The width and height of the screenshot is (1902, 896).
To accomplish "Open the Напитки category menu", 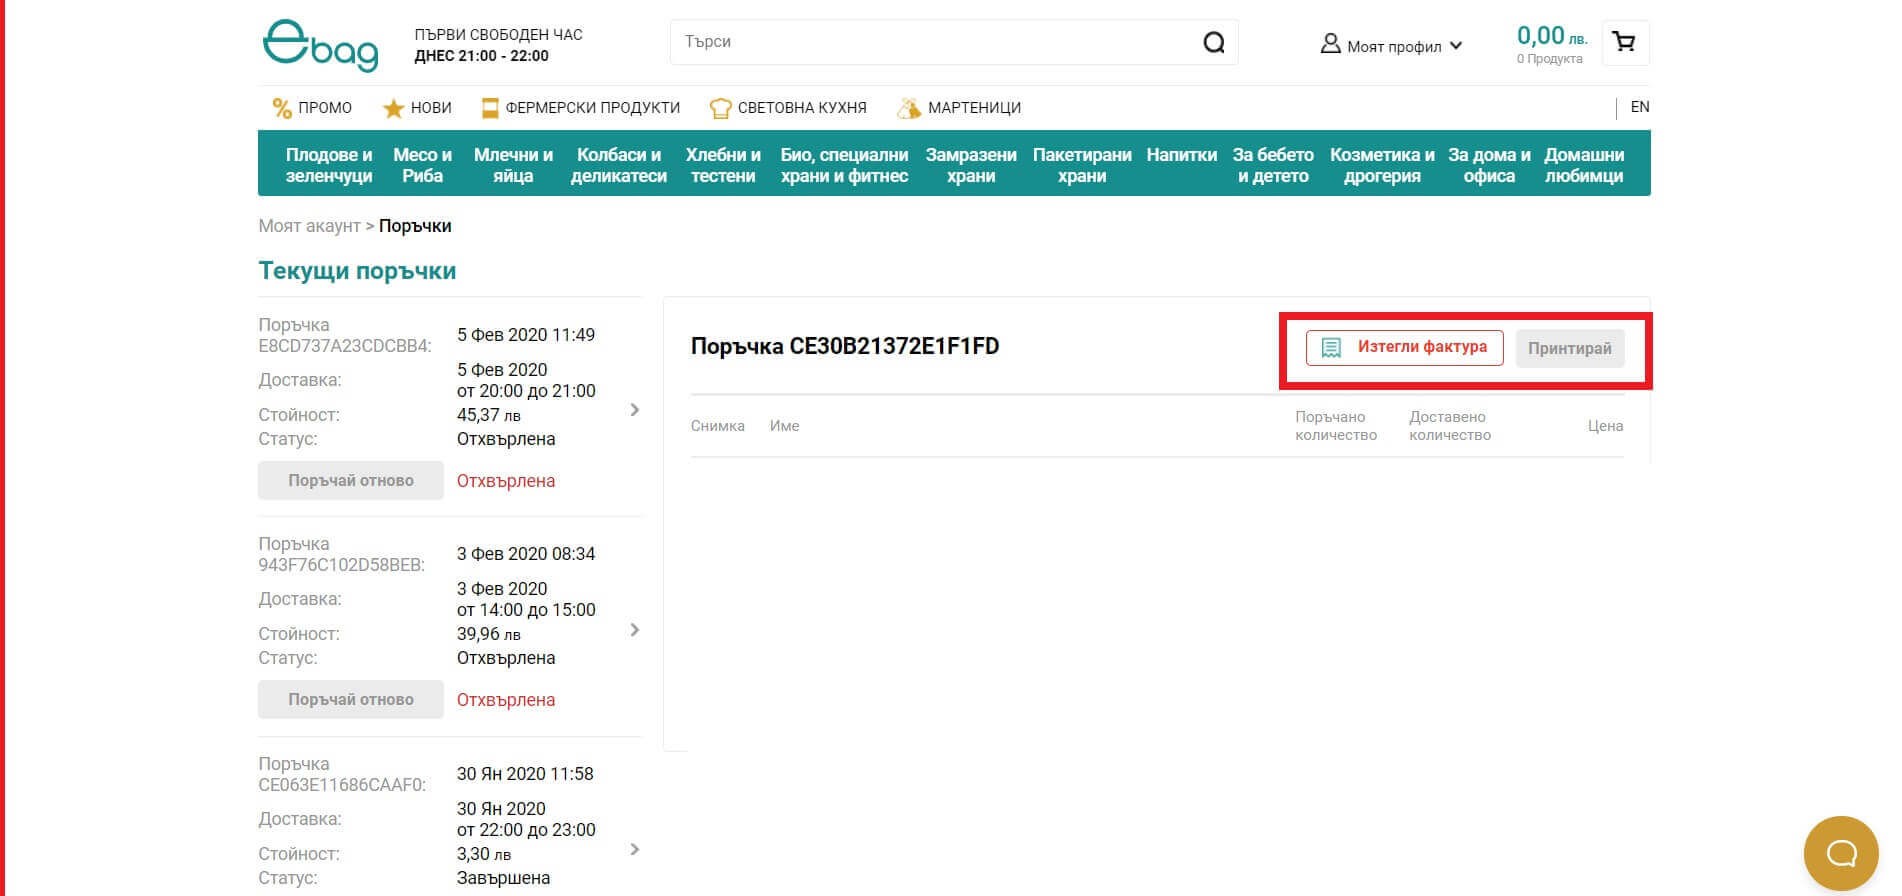I will point(1181,155).
